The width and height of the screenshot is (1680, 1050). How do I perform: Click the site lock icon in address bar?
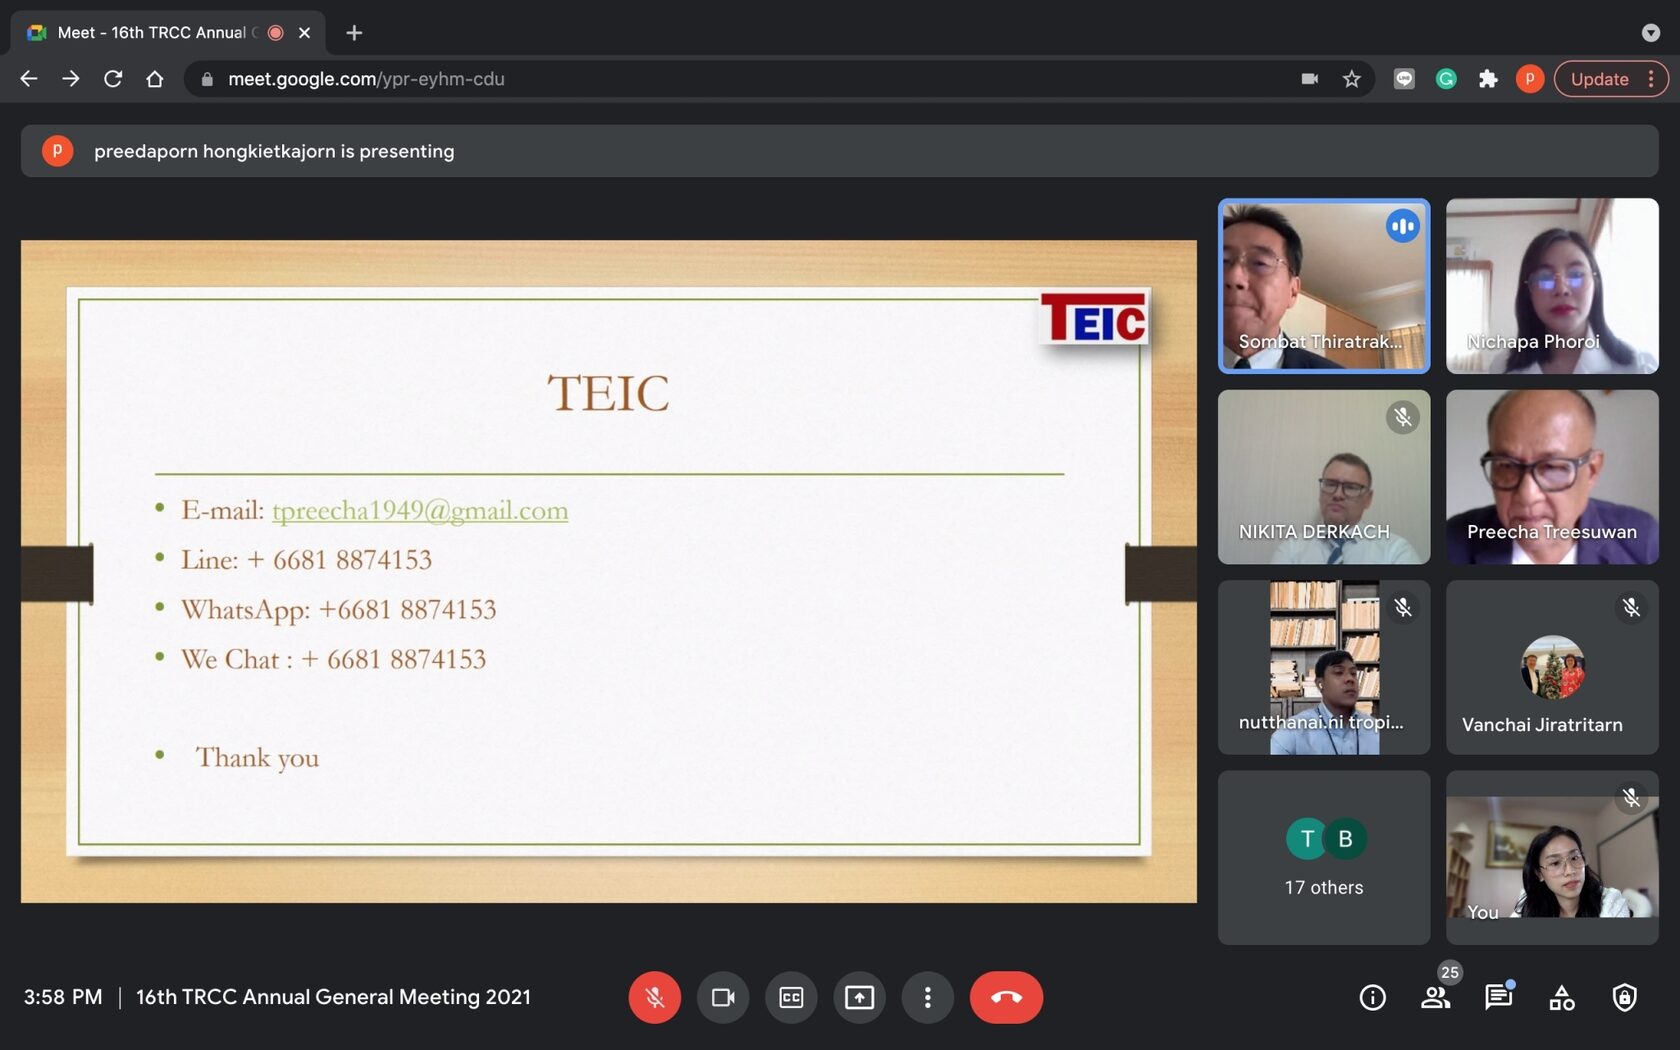[x=207, y=79]
